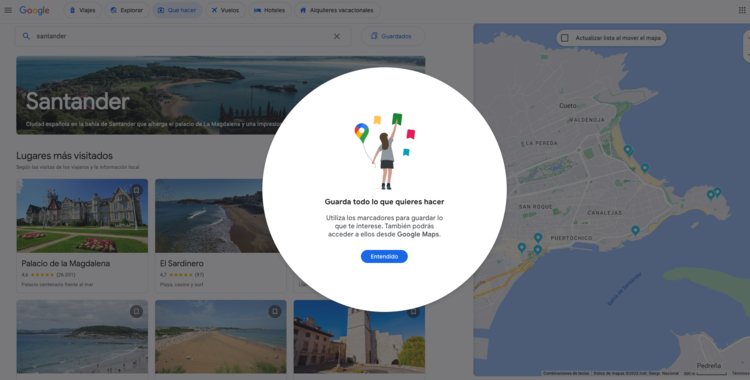Click Bahía de Santander map label
This screenshot has height=380, width=750.
pyautogui.click(x=624, y=290)
